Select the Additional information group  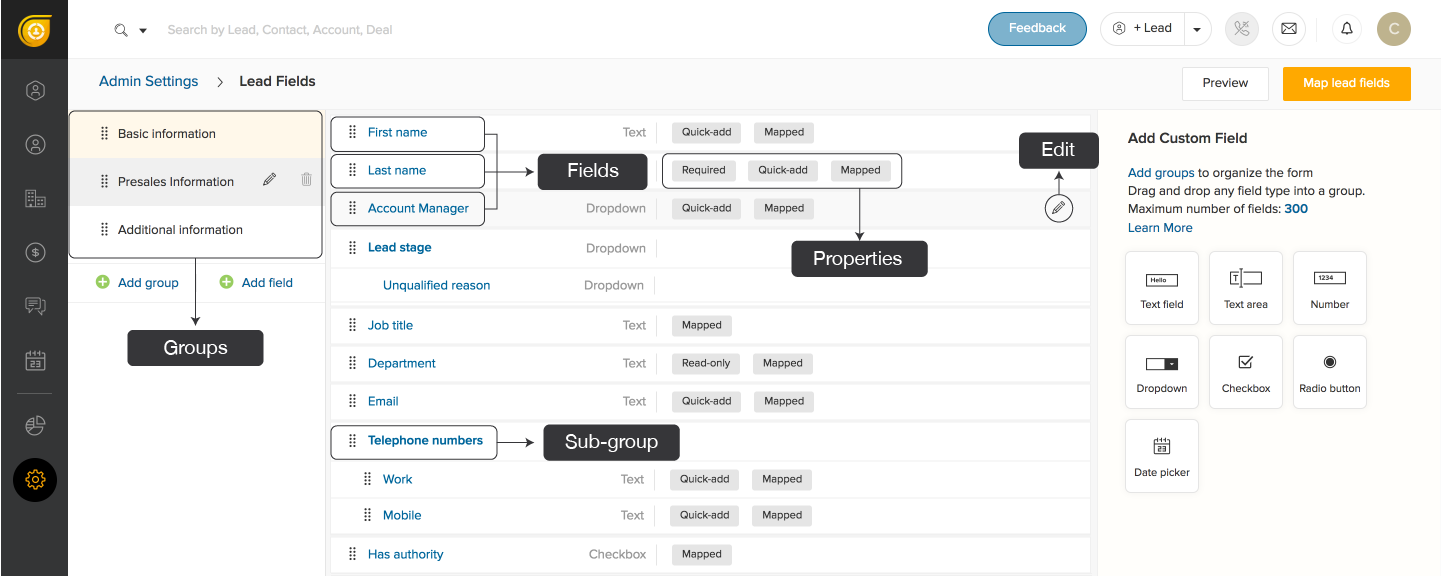tap(180, 230)
